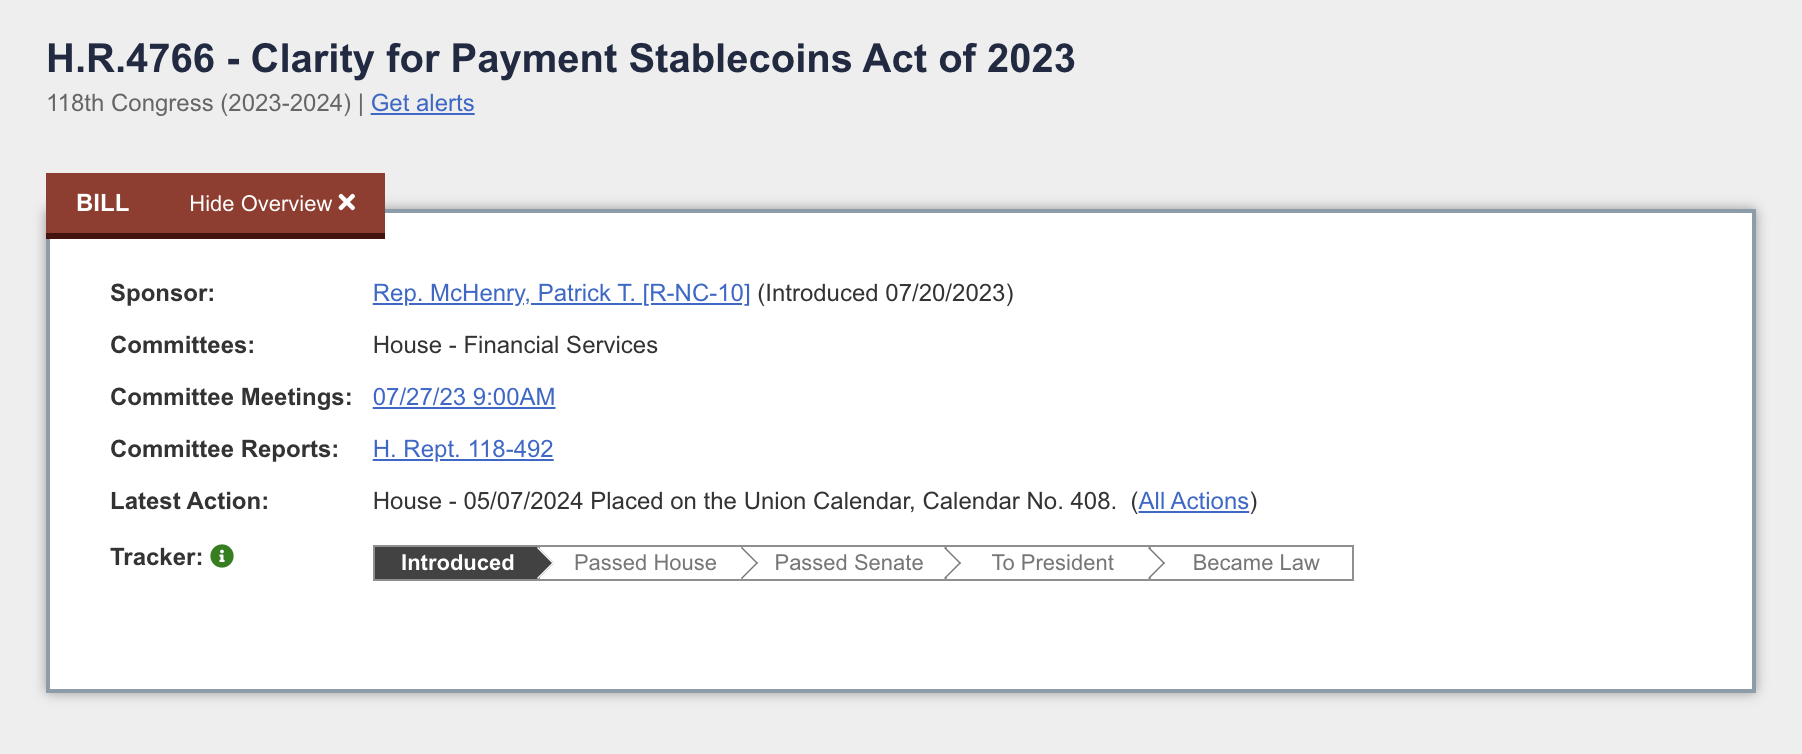
Task: Open the 07/27/23 9:00AM committee meeting
Action: click(x=464, y=397)
